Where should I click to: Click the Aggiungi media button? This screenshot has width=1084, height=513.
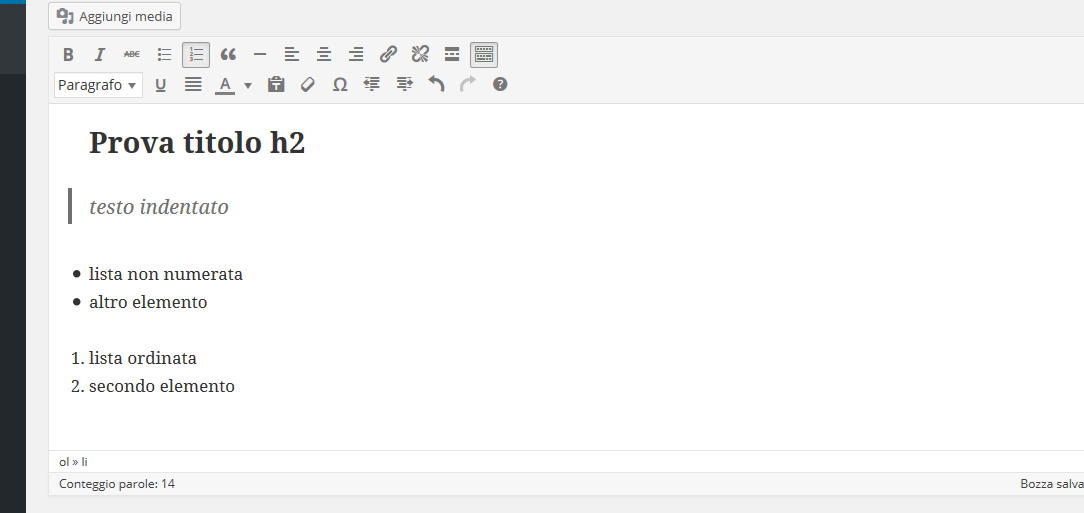(x=114, y=16)
